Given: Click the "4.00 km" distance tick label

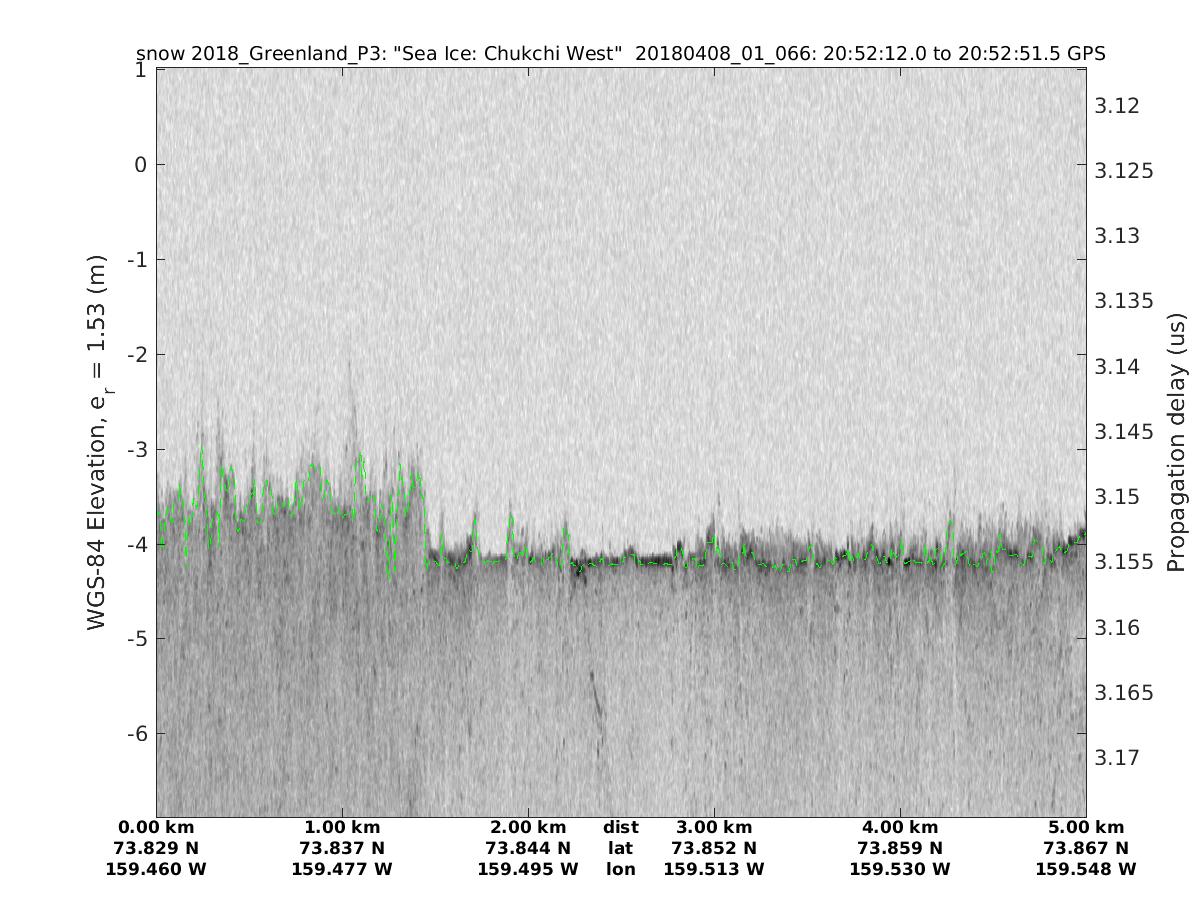Looking at the screenshot, I should click(900, 827).
